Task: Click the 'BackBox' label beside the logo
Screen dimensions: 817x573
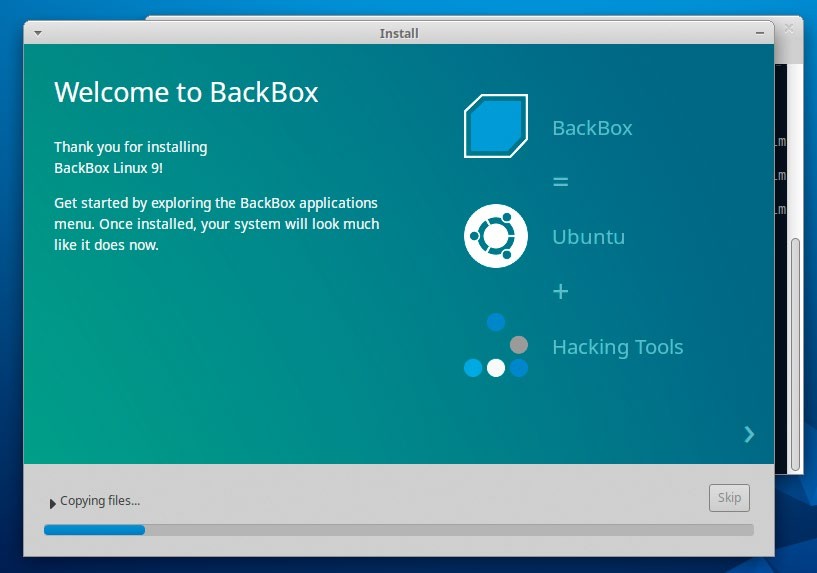Action: click(592, 128)
